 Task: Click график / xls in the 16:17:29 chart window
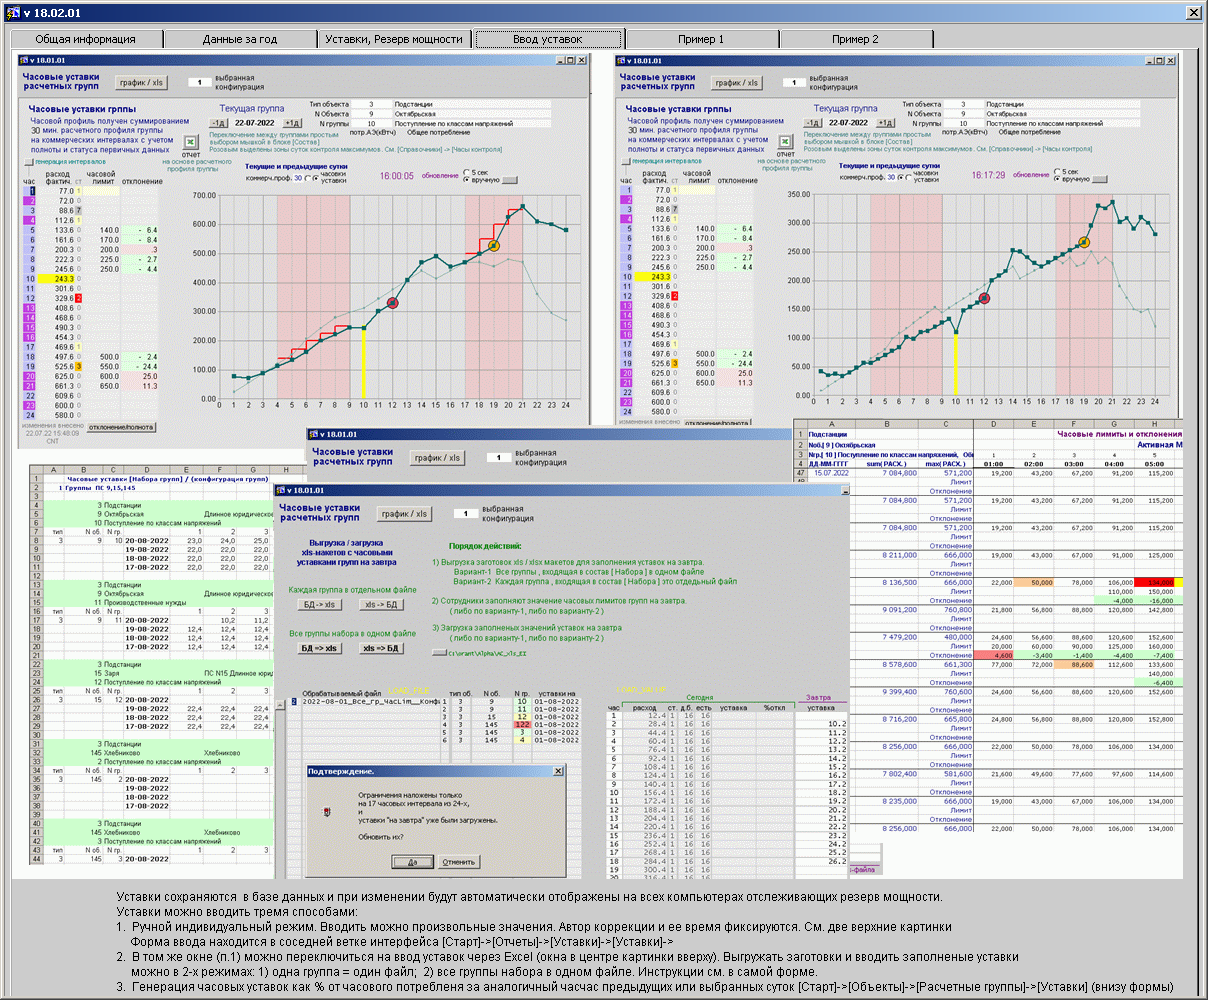coord(736,83)
